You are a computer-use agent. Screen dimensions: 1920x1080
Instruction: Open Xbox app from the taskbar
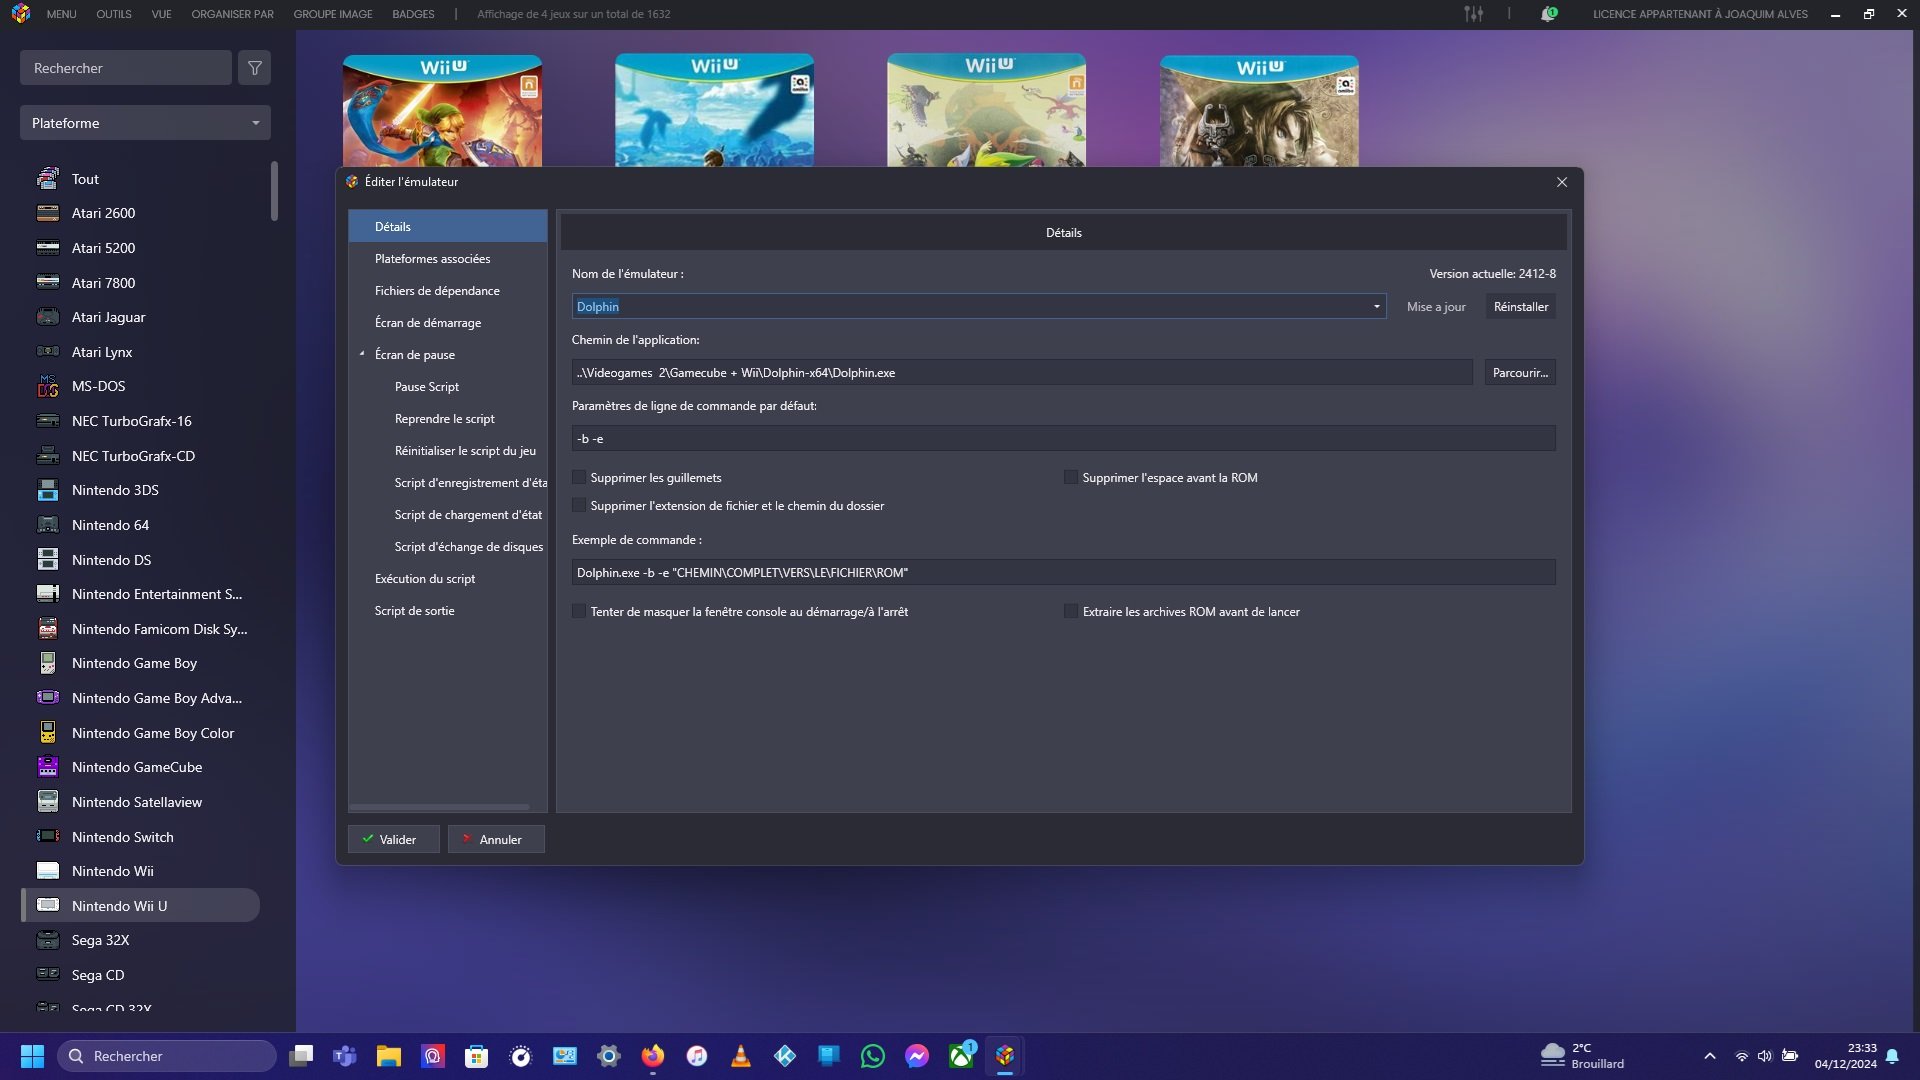[x=961, y=1056]
